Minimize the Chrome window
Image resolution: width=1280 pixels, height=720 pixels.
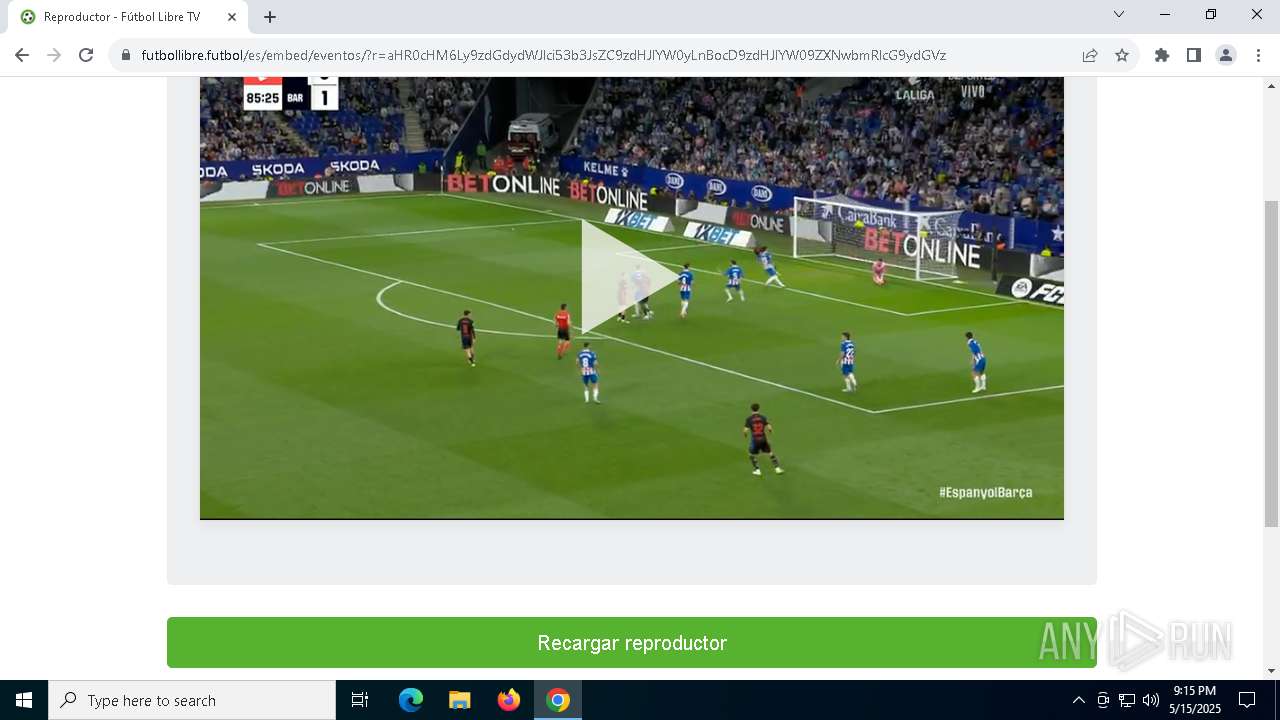[x=1165, y=14]
